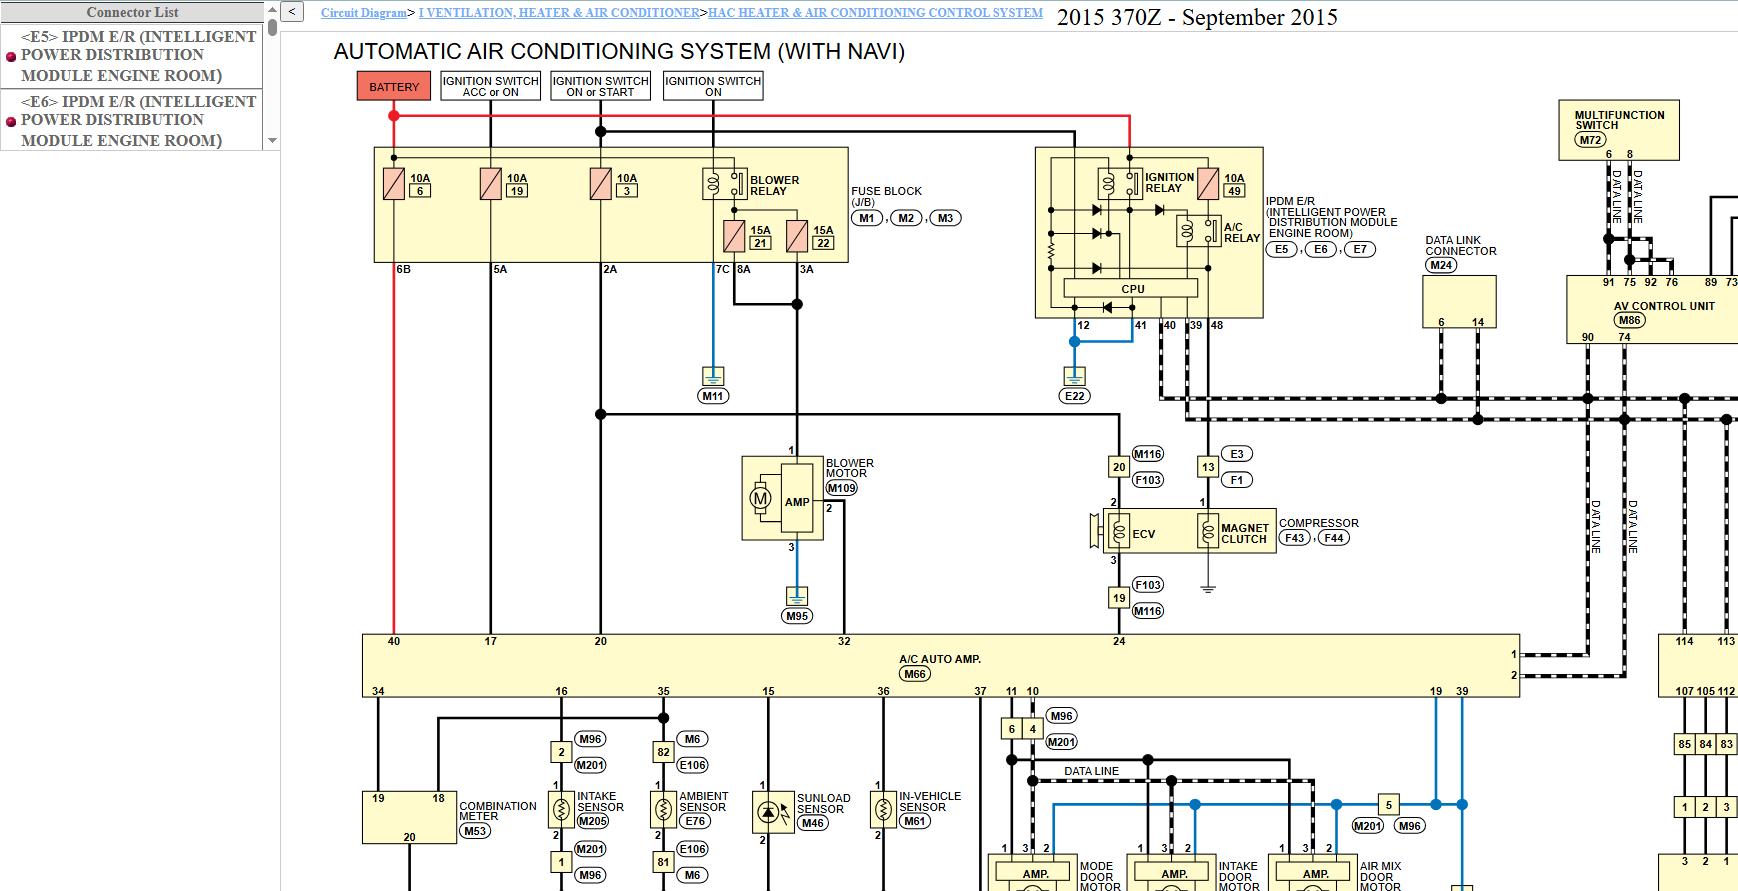Click the sunload sensor photodiode symbol
This screenshot has height=891, width=1738.
(x=768, y=812)
